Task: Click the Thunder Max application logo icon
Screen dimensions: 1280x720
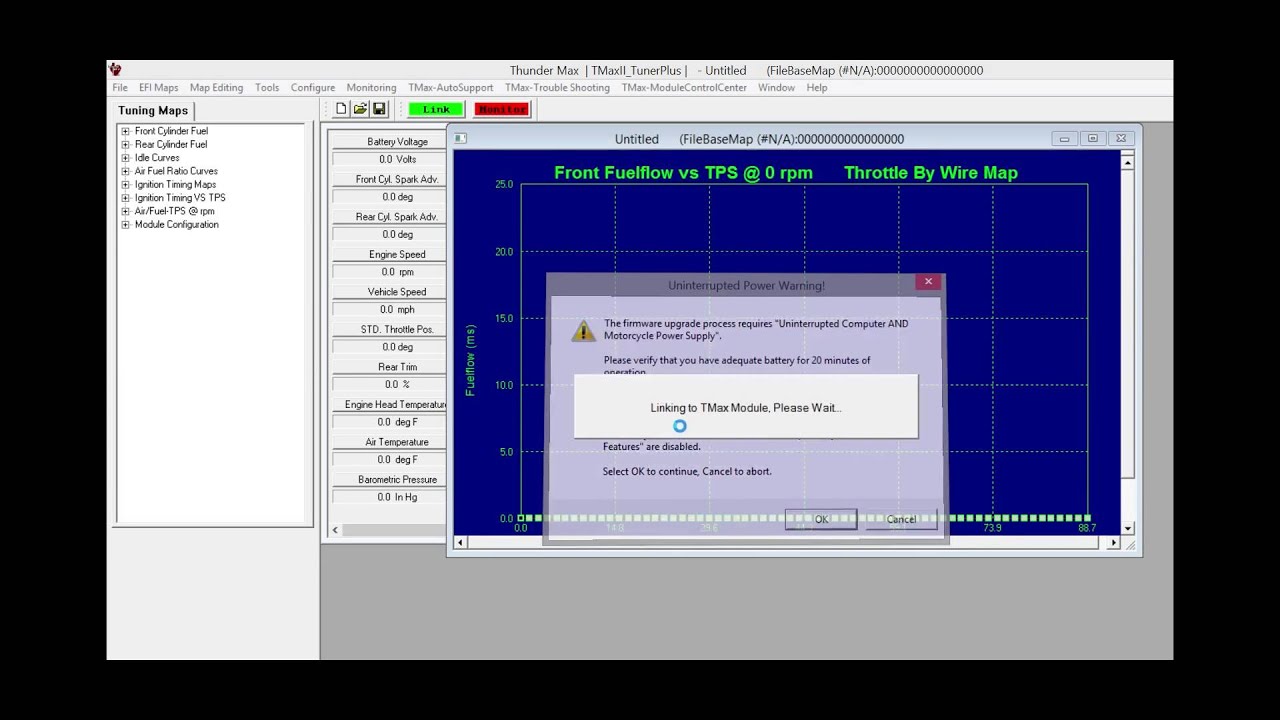Action: [x=115, y=70]
